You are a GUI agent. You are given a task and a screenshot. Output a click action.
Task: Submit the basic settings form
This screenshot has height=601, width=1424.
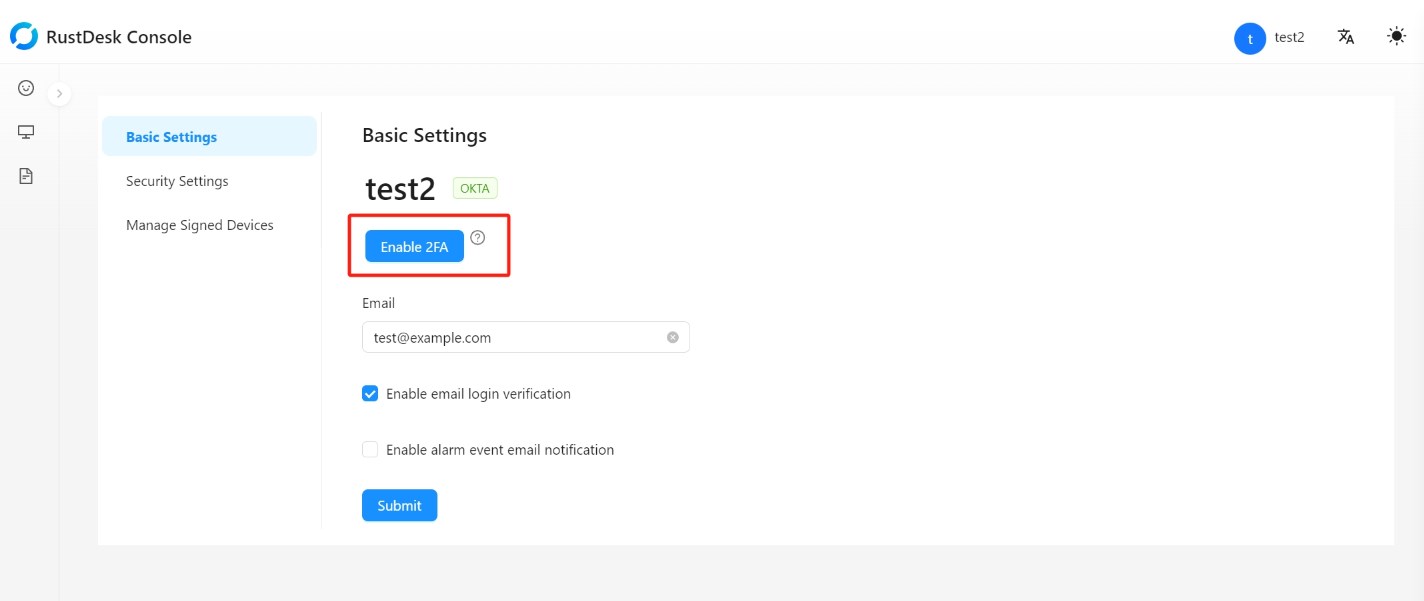point(399,505)
